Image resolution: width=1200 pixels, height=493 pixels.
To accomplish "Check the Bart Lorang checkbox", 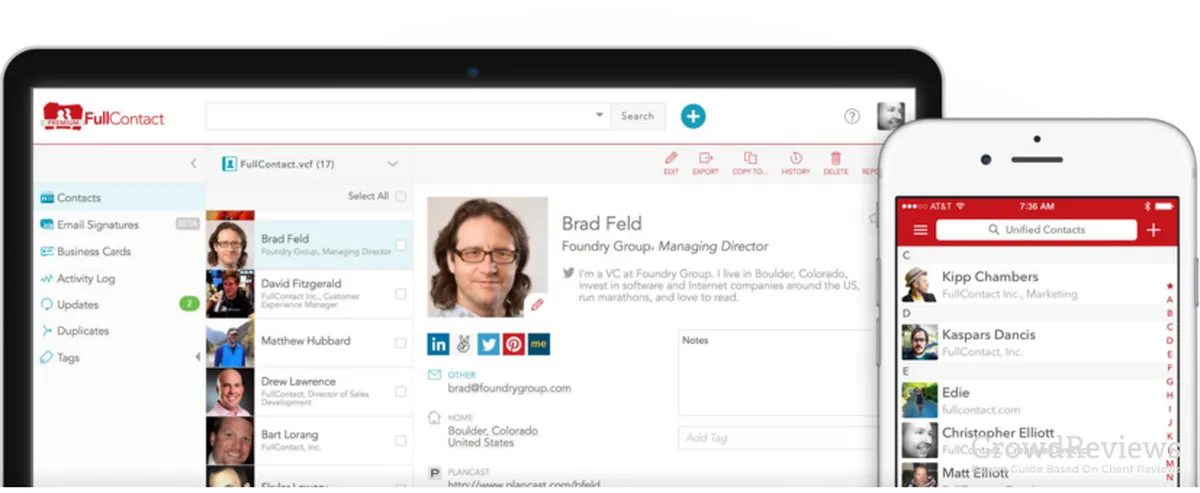I will (x=401, y=440).
